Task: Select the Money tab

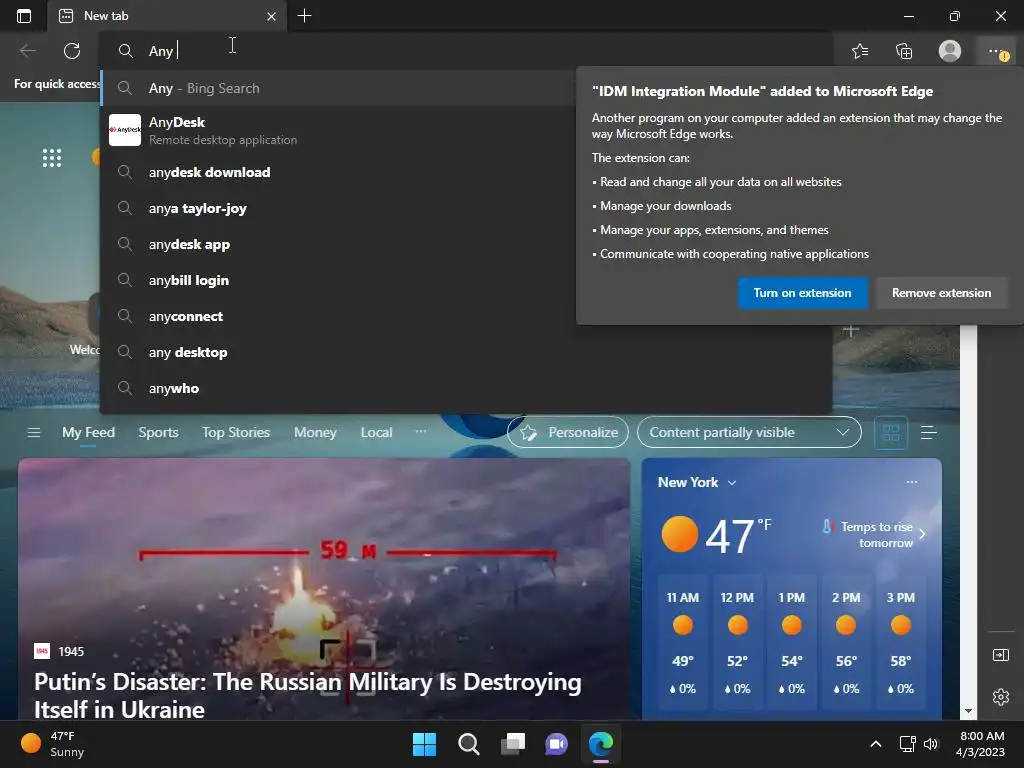Action: (x=315, y=432)
